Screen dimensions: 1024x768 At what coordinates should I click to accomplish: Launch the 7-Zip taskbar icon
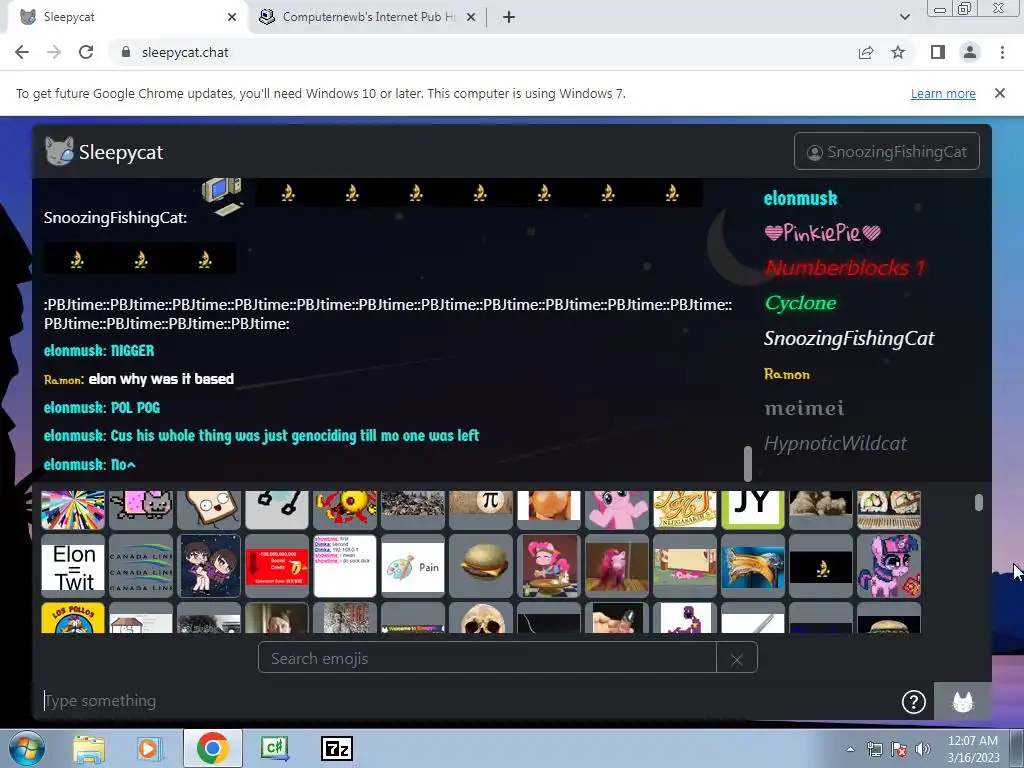point(337,749)
